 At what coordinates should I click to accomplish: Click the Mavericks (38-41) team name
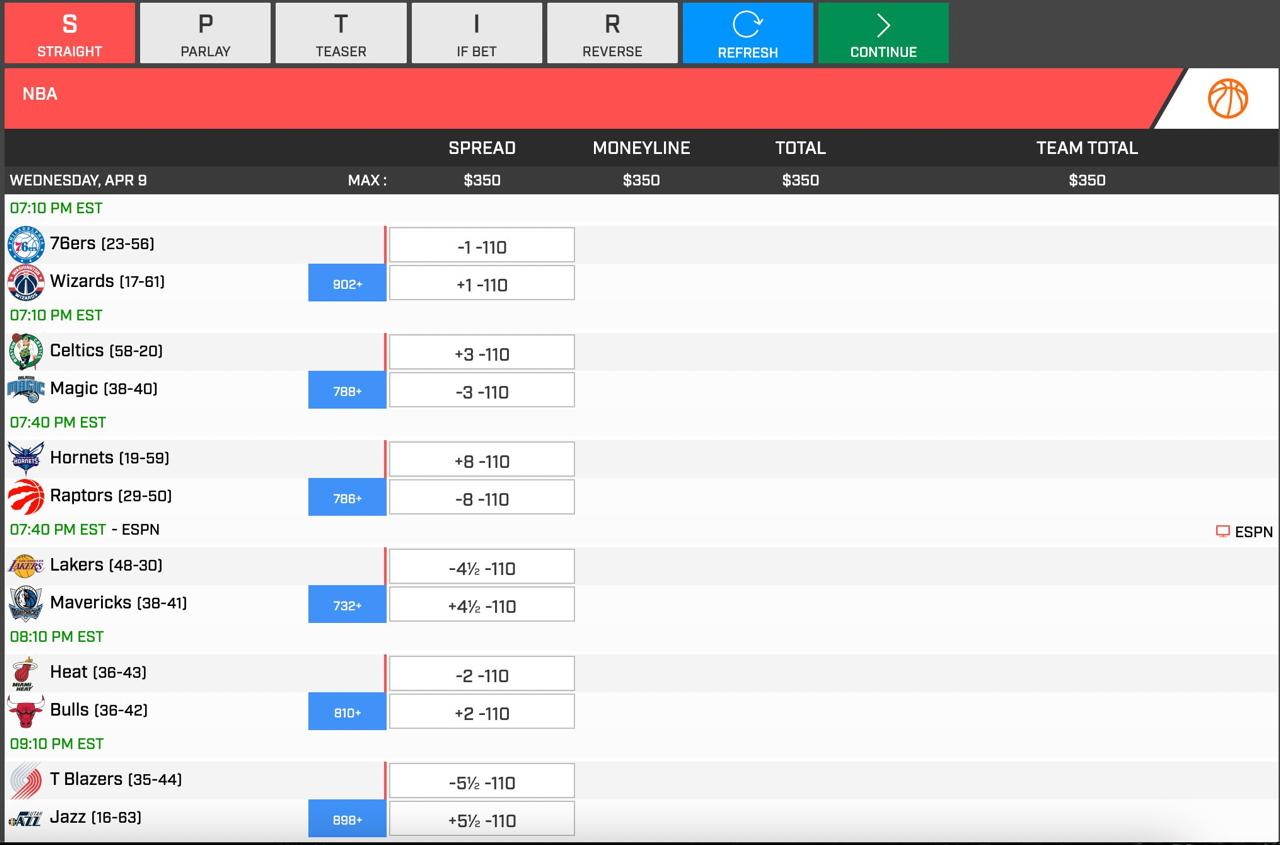click(x=118, y=602)
